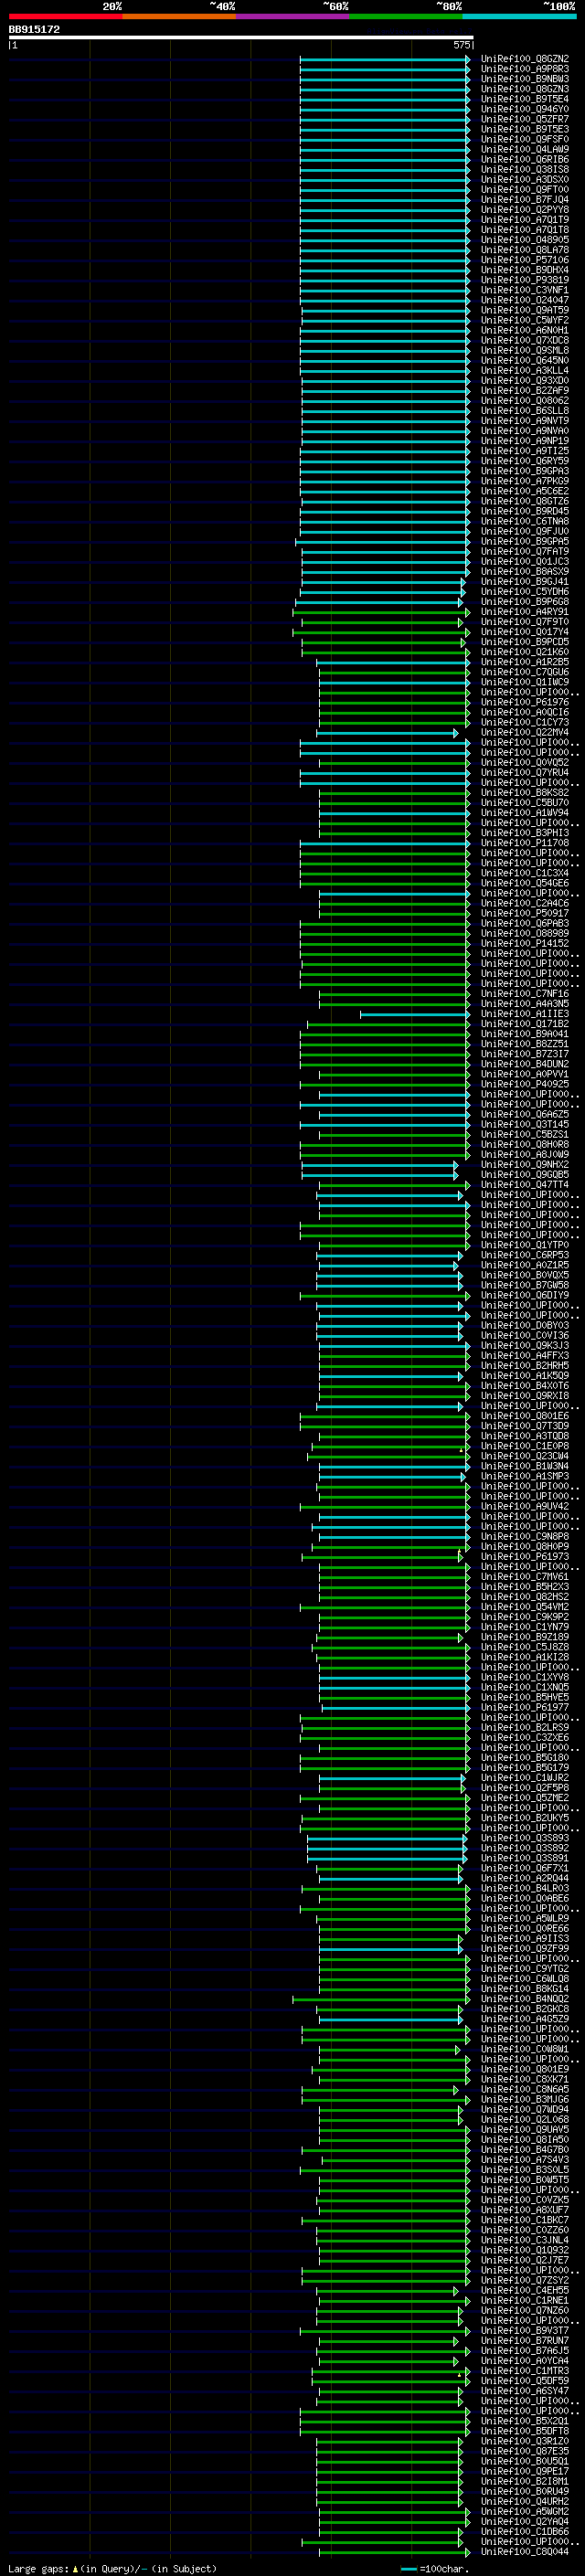585x2576 pixels.
Task: Click the green alignment bar for UniRef100_A4RY91
Action: pos(381,612)
